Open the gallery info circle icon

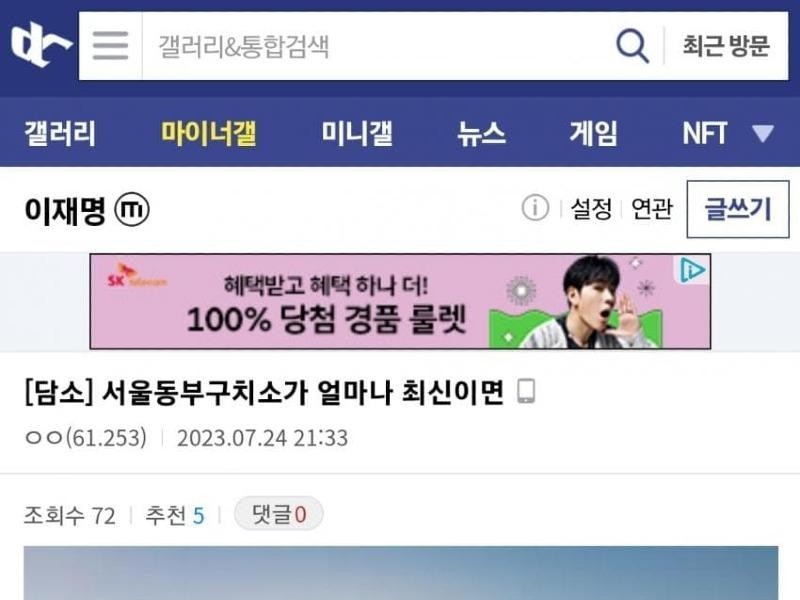pyautogui.click(x=535, y=208)
